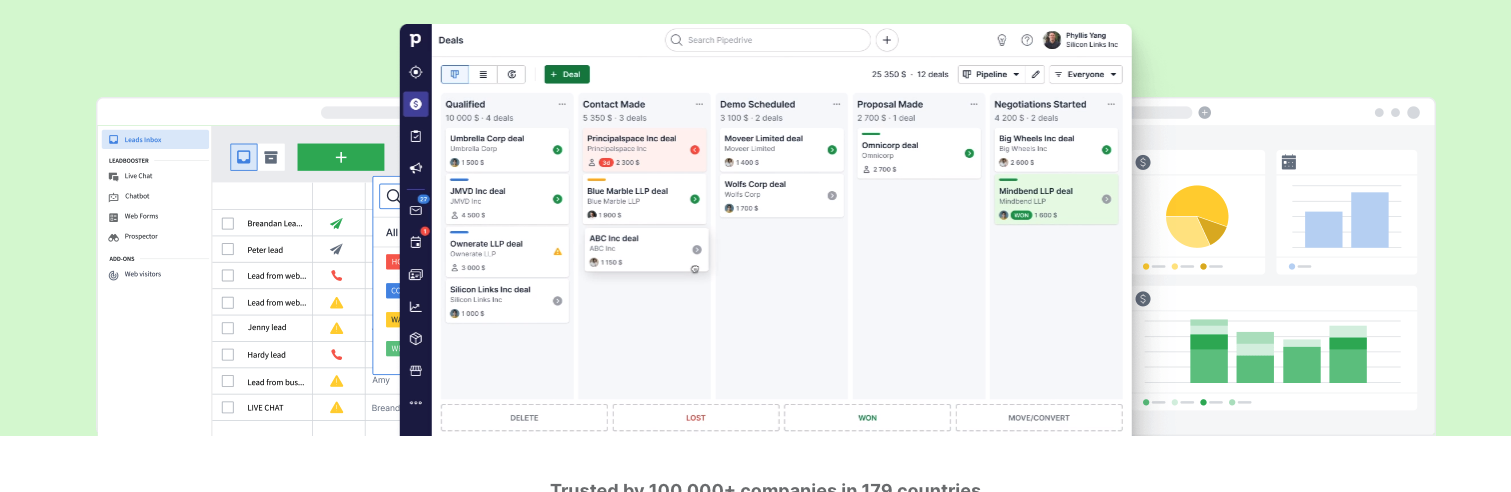Select Leads Inbox in leads window

click(x=155, y=140)
